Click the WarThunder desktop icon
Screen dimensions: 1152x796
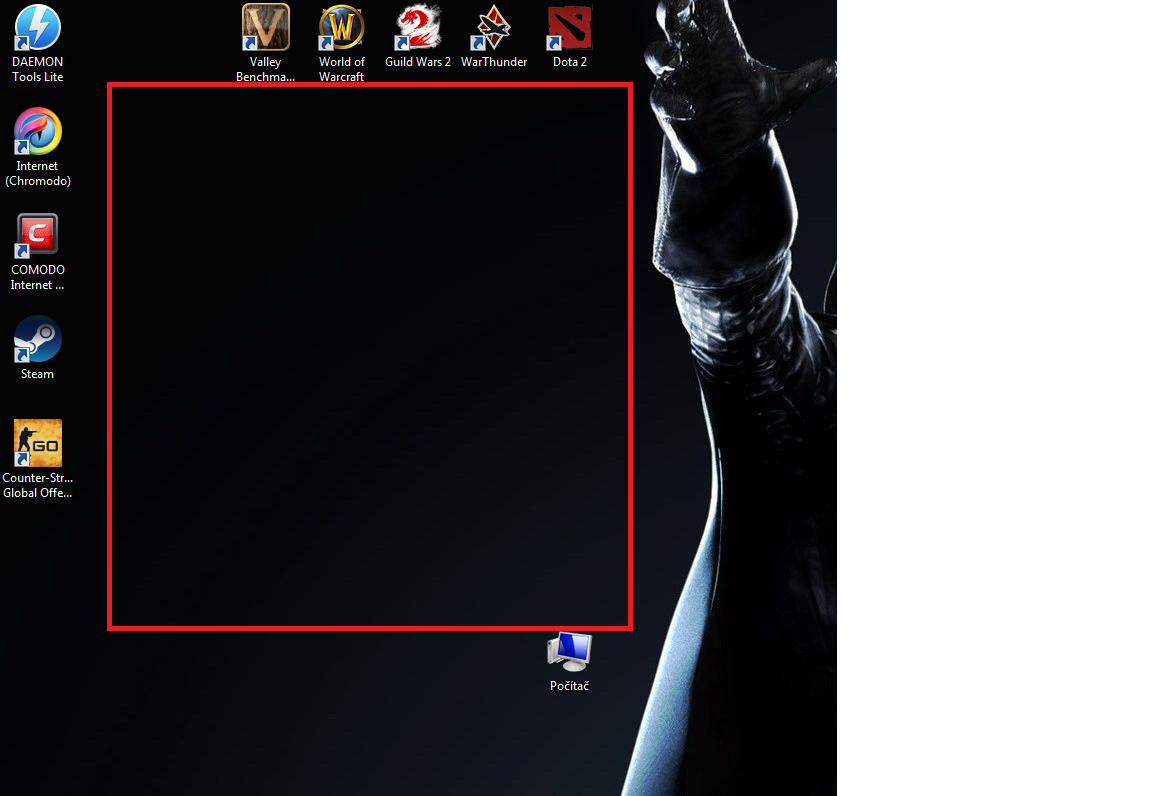494,28
